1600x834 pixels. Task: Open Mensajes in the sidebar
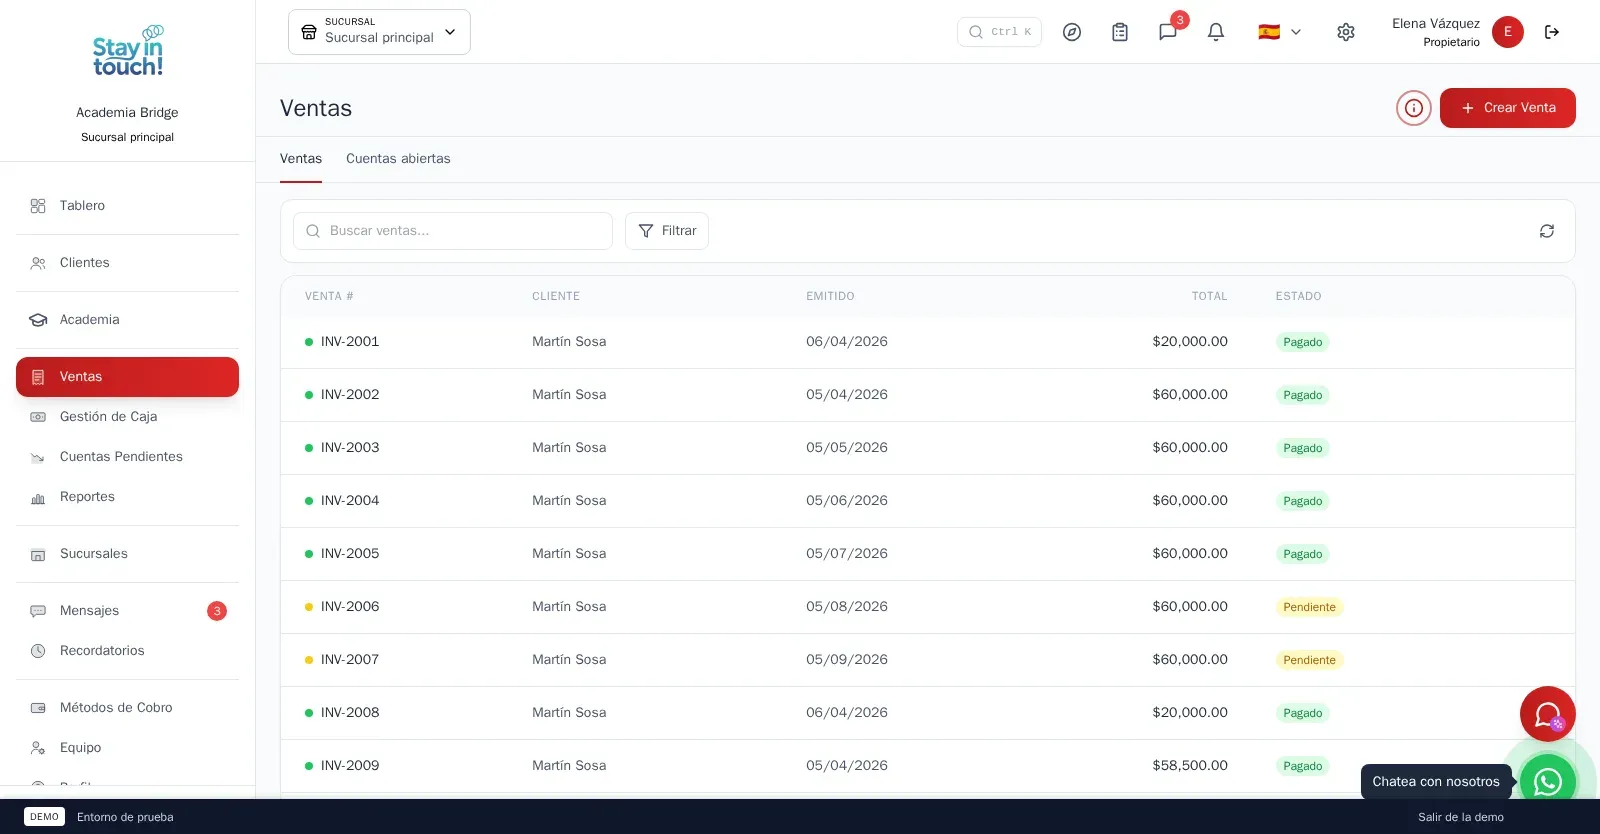tap(128, 611)
